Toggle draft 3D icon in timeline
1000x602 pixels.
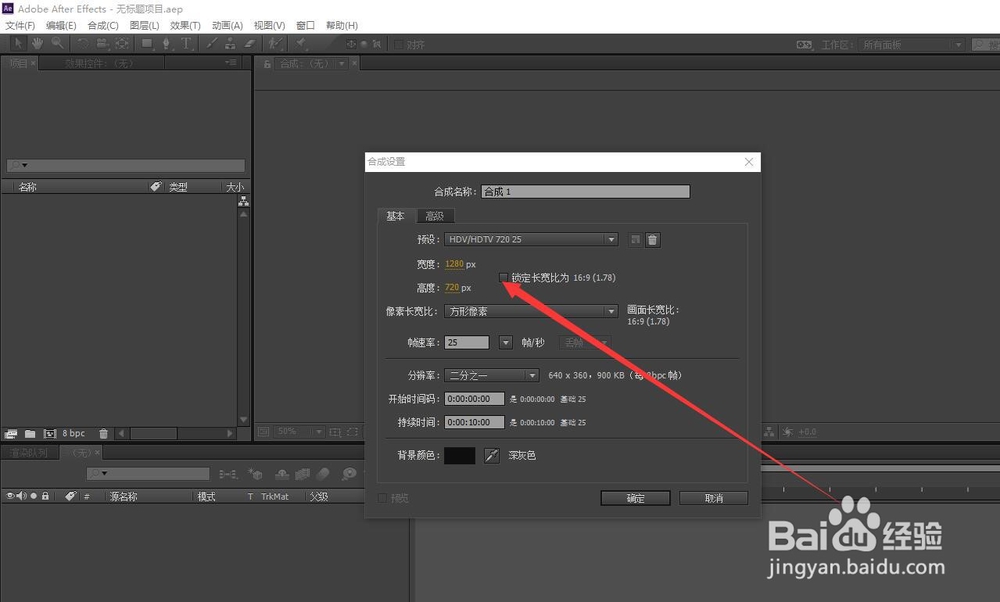[255, 474]
